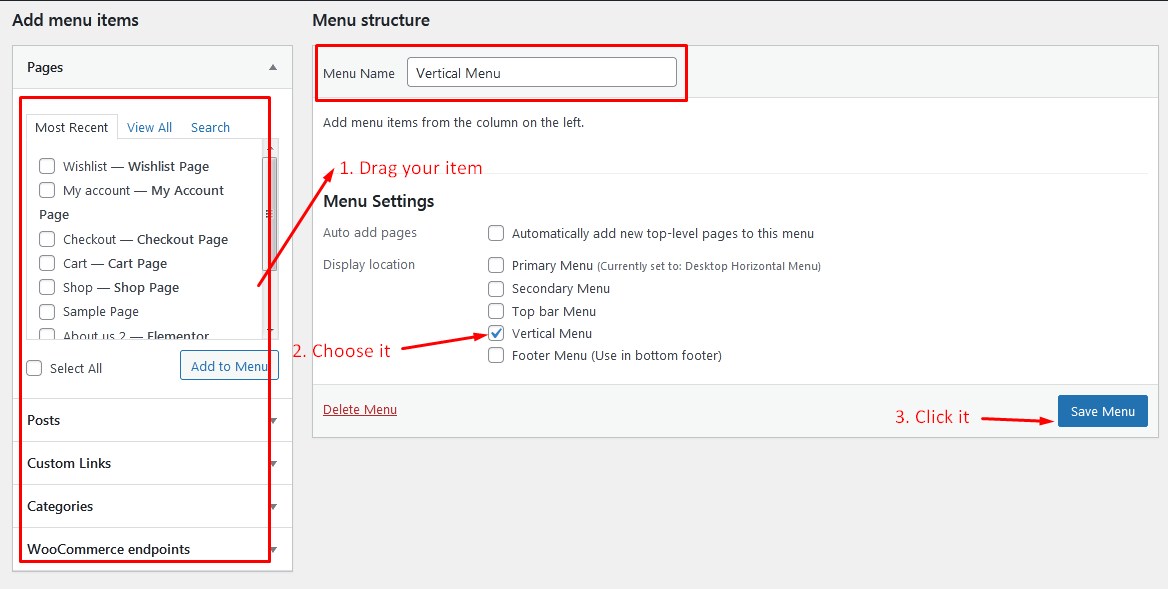The width and height of the screenshot is (1168, 589).
Task: Open the Search tab
Action: [210, 127]
